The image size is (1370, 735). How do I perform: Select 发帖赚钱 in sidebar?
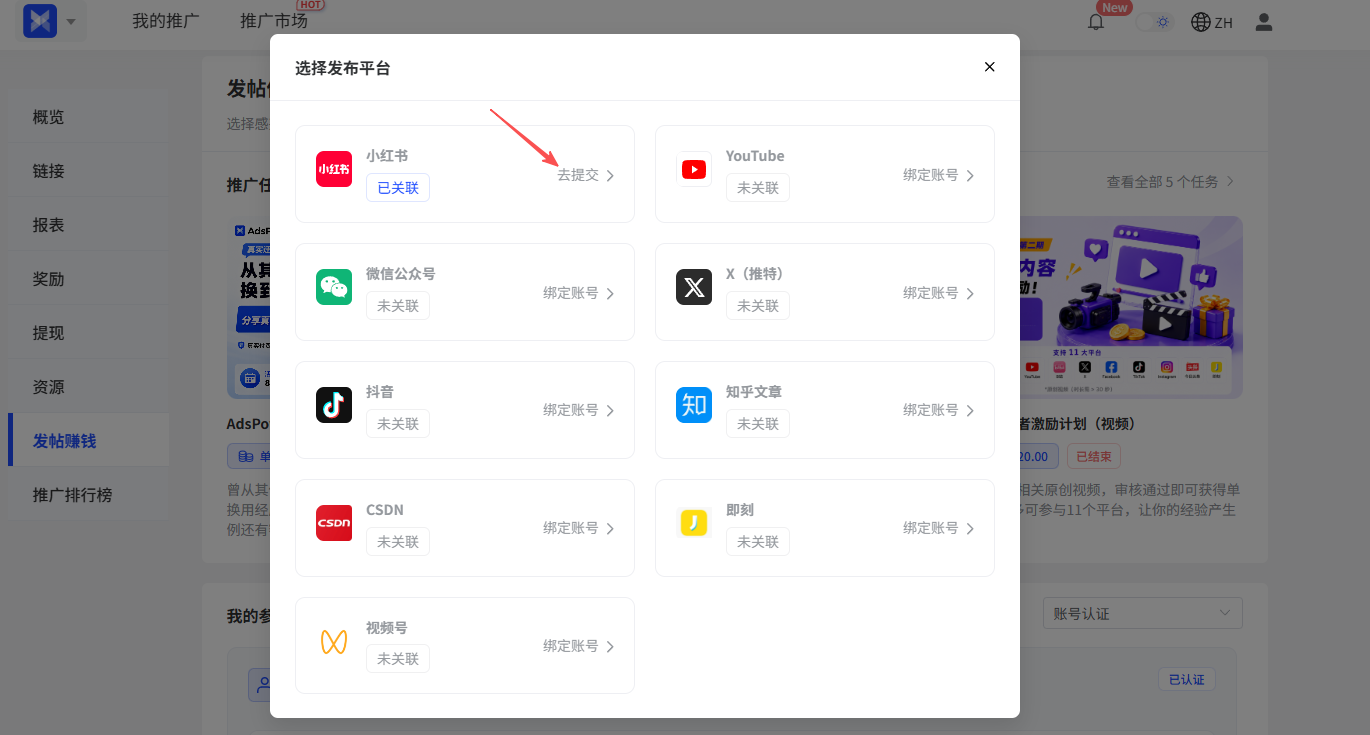(88, 441)
